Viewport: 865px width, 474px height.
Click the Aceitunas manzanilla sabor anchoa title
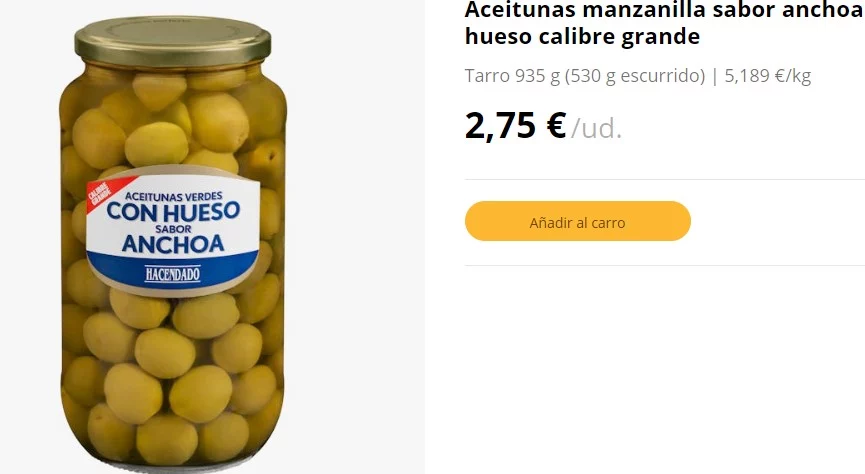[664, 9]
